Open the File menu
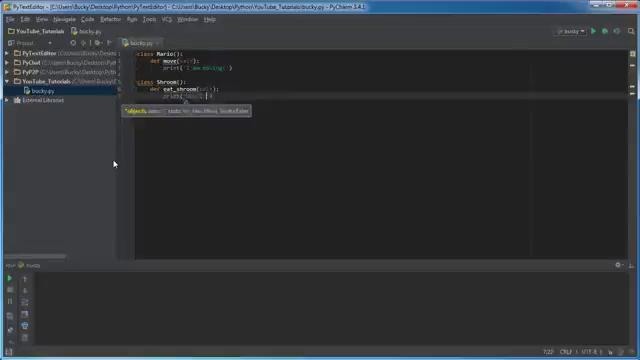This screenshot has width=640, height=360. pos(10,19)
